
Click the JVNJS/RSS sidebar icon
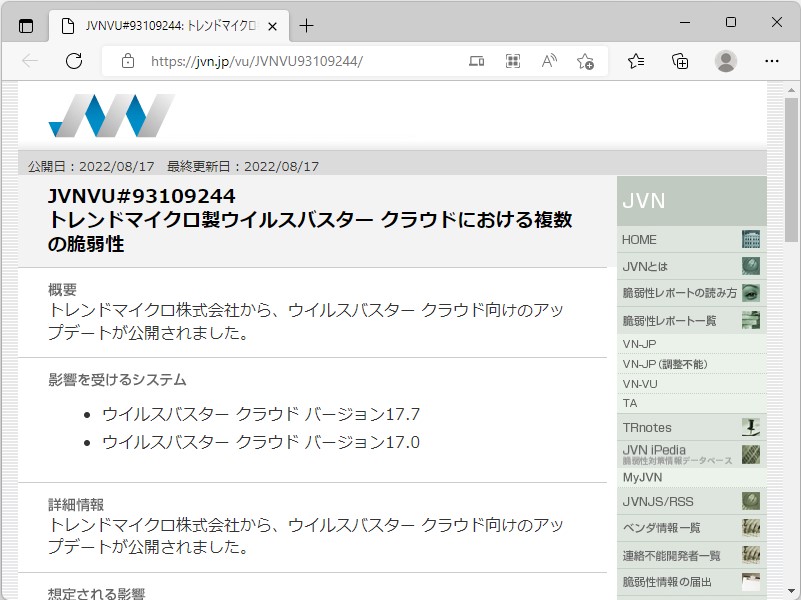[750, 500]
